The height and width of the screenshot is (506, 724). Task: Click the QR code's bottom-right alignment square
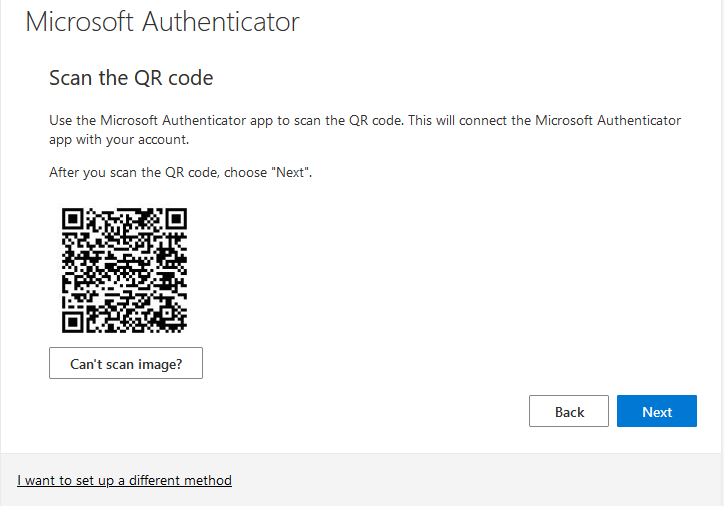point(169,314)
